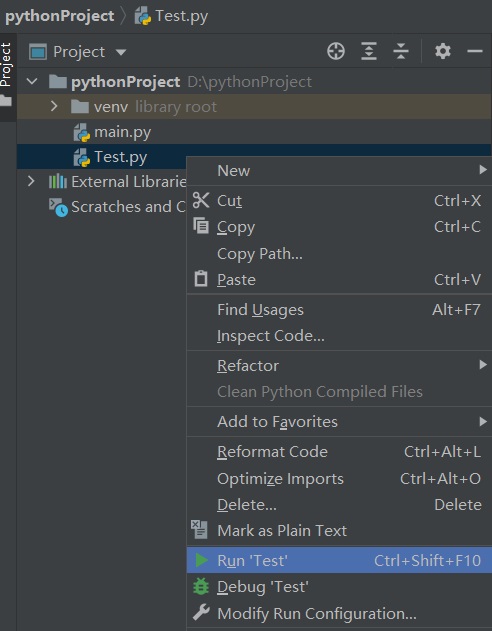Open the New submenu arrow
This screenshot has width=492, height=631.
pos(483,170)
